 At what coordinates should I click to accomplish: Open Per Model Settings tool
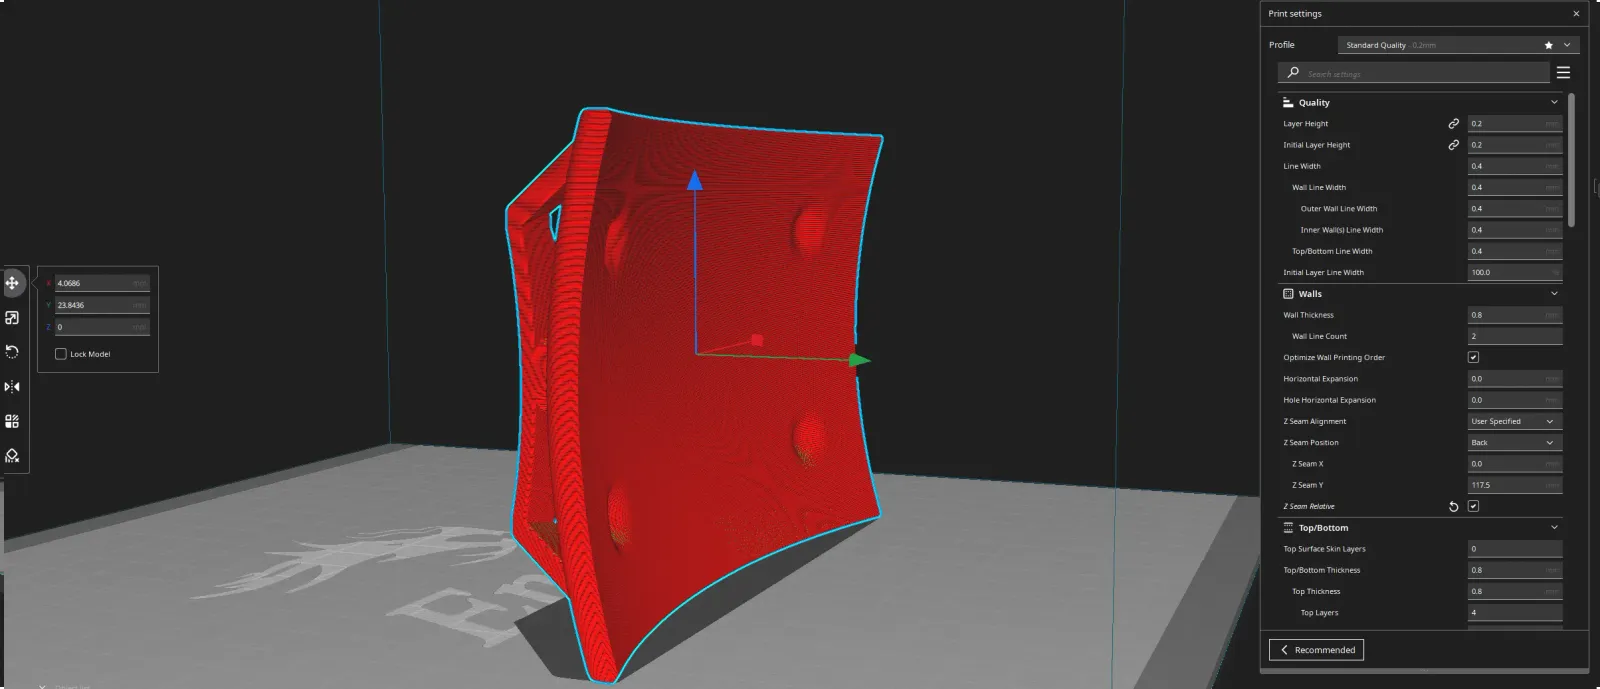[x=12, y=421]
